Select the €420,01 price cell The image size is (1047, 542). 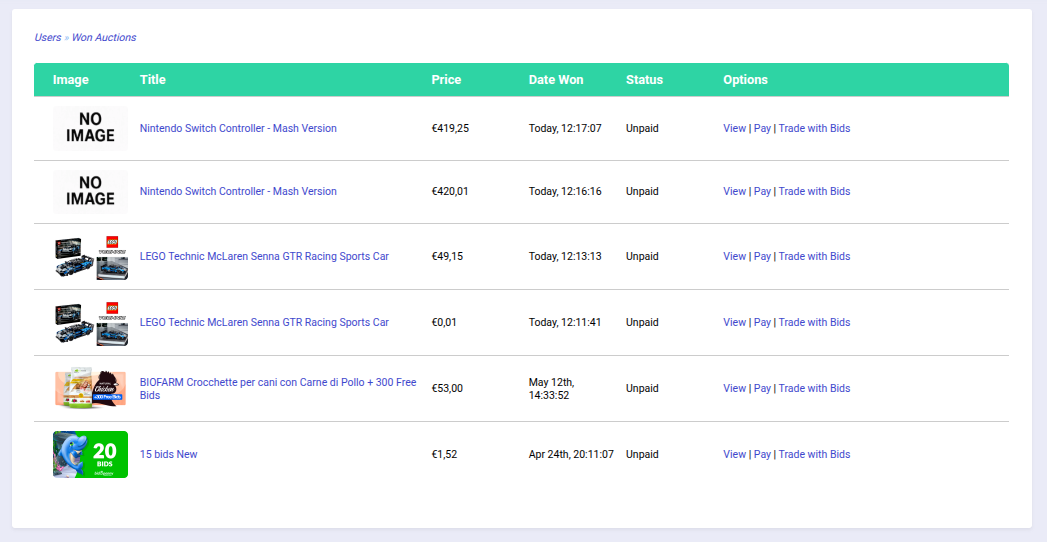(x=450, y=191)
